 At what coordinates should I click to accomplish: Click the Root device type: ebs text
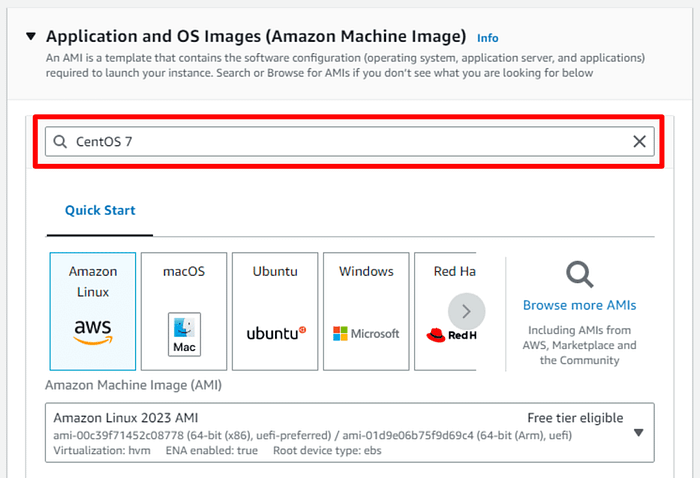(x=327, y=450)
